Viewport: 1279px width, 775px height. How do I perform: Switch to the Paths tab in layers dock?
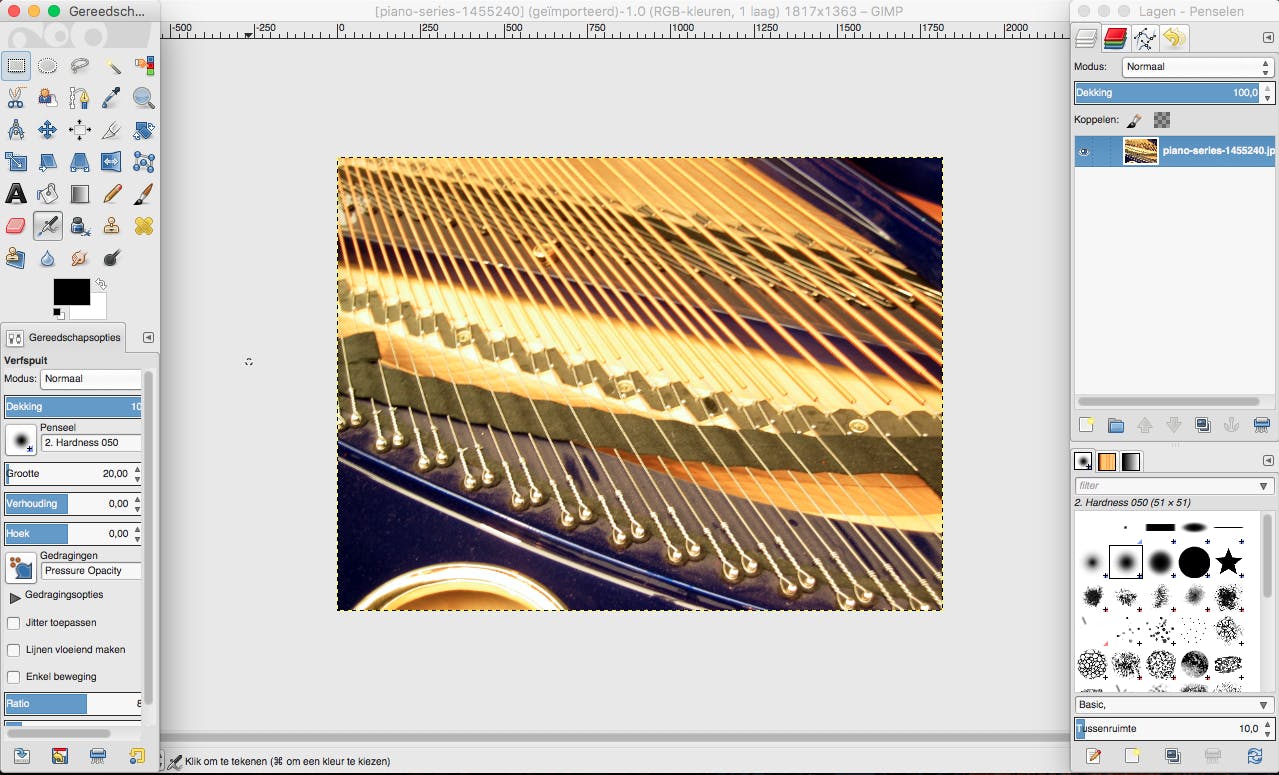click(1145, 39)
